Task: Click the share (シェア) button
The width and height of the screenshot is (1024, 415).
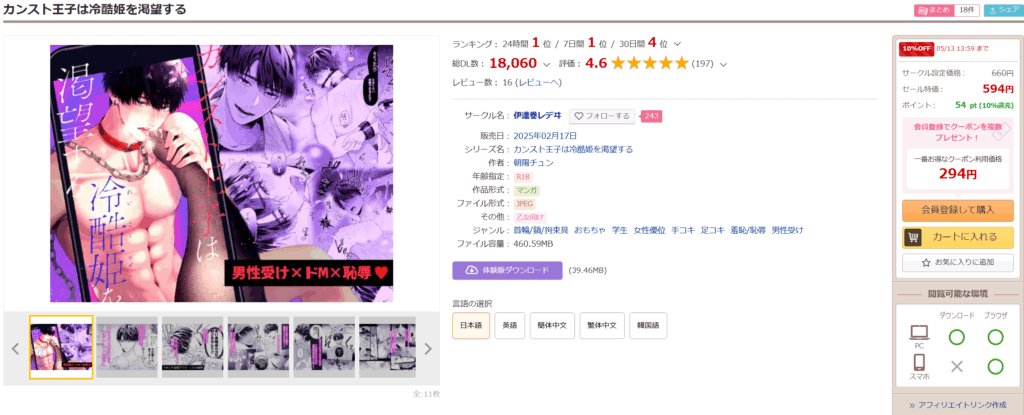Action: 1003,10
